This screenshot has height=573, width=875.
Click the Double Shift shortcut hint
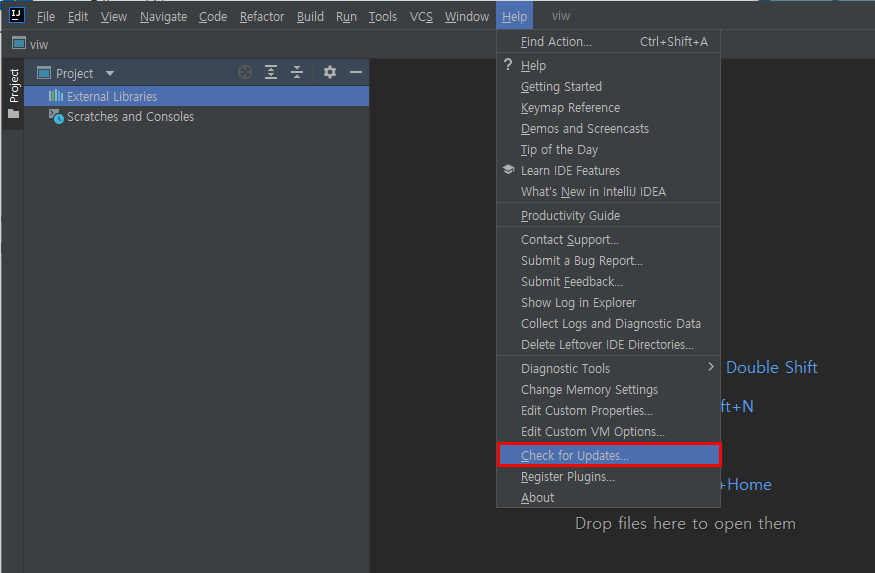tap(771, 367)
